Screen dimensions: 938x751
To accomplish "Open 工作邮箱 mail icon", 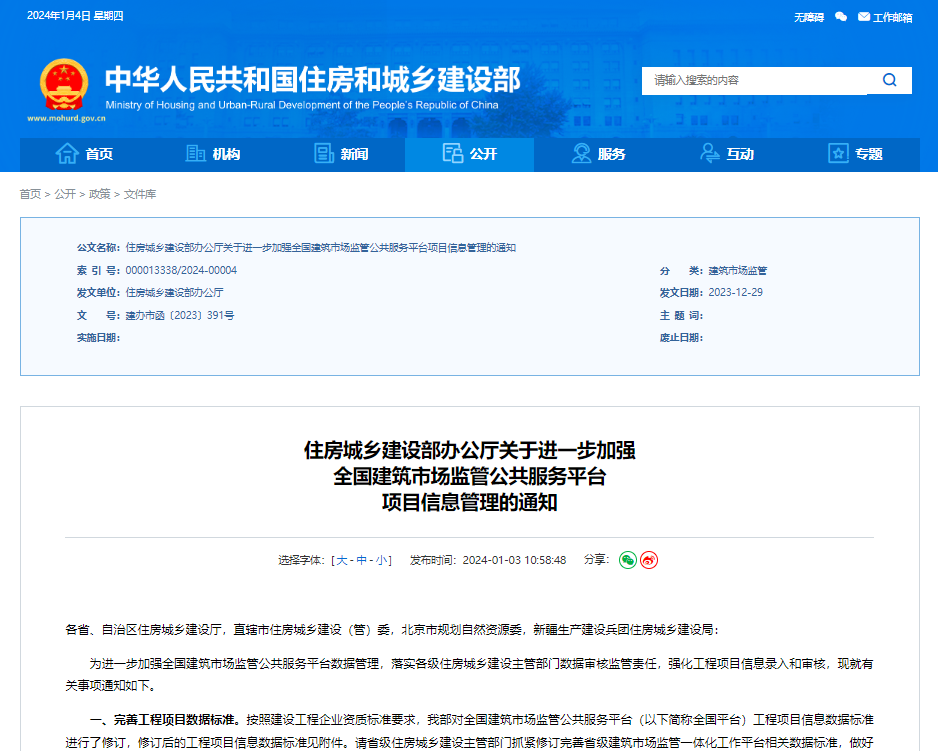I will 864,17.
